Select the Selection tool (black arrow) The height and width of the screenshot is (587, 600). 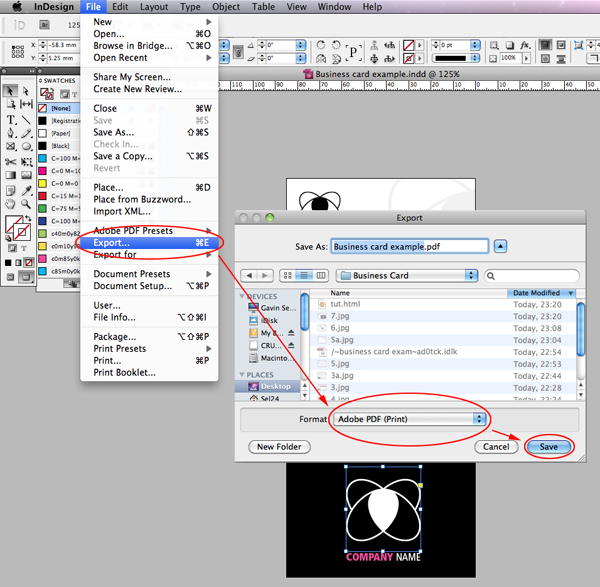click(10, 91)
